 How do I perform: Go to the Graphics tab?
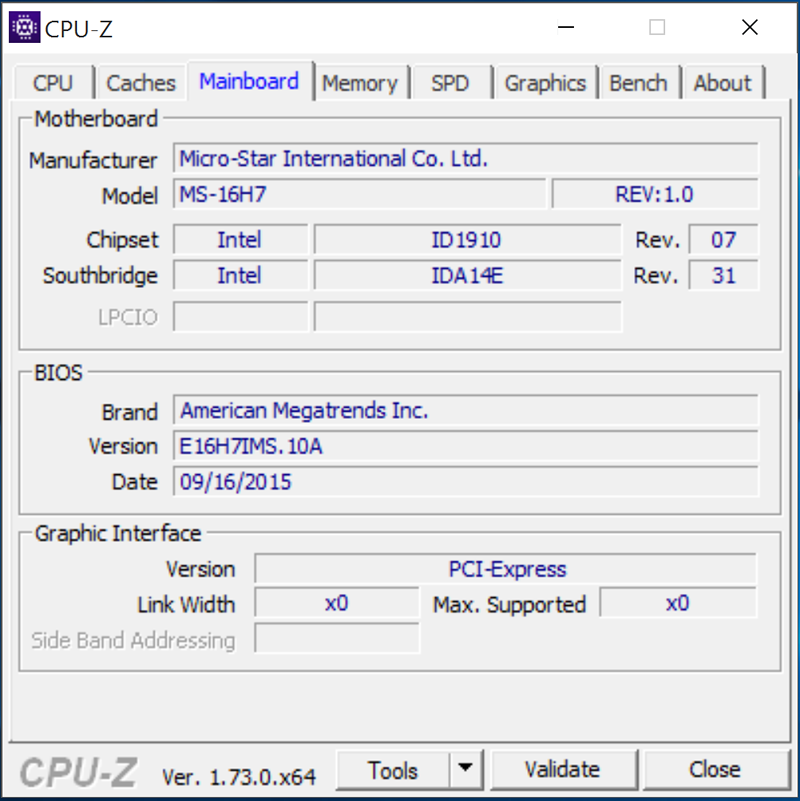point(545,83)
